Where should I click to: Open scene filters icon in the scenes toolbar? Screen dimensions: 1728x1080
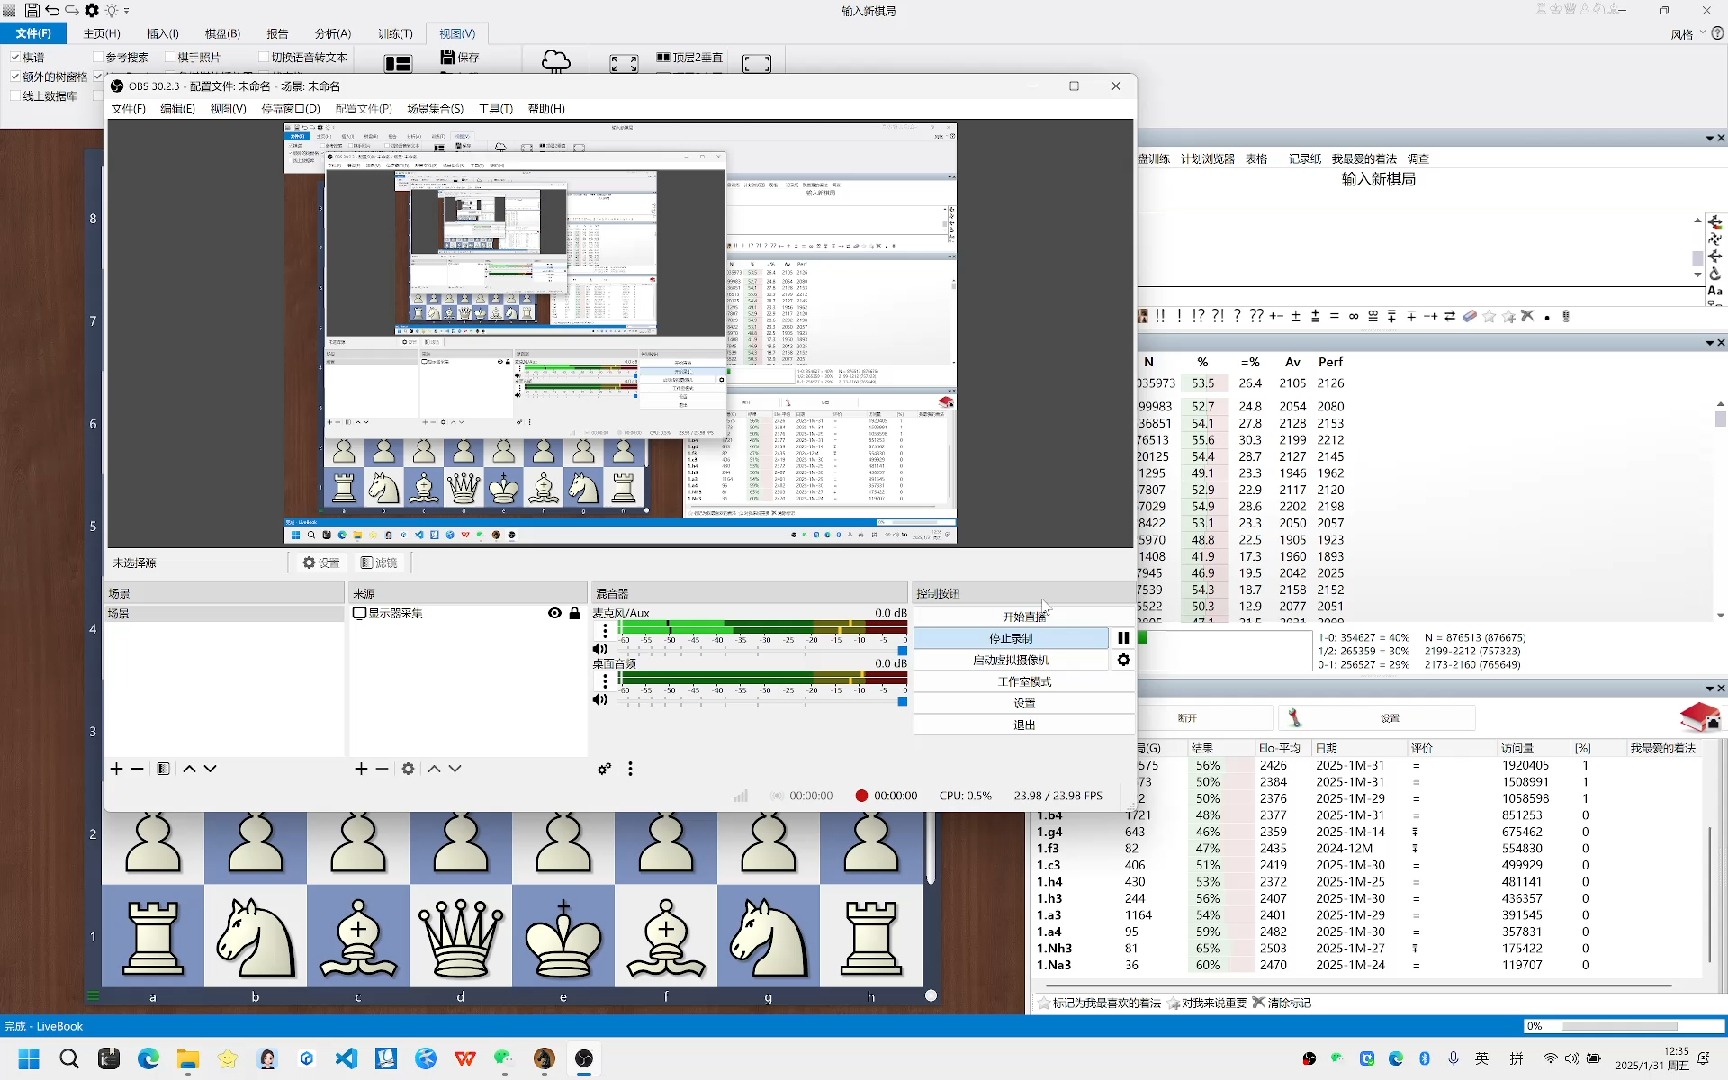point(163,769)
